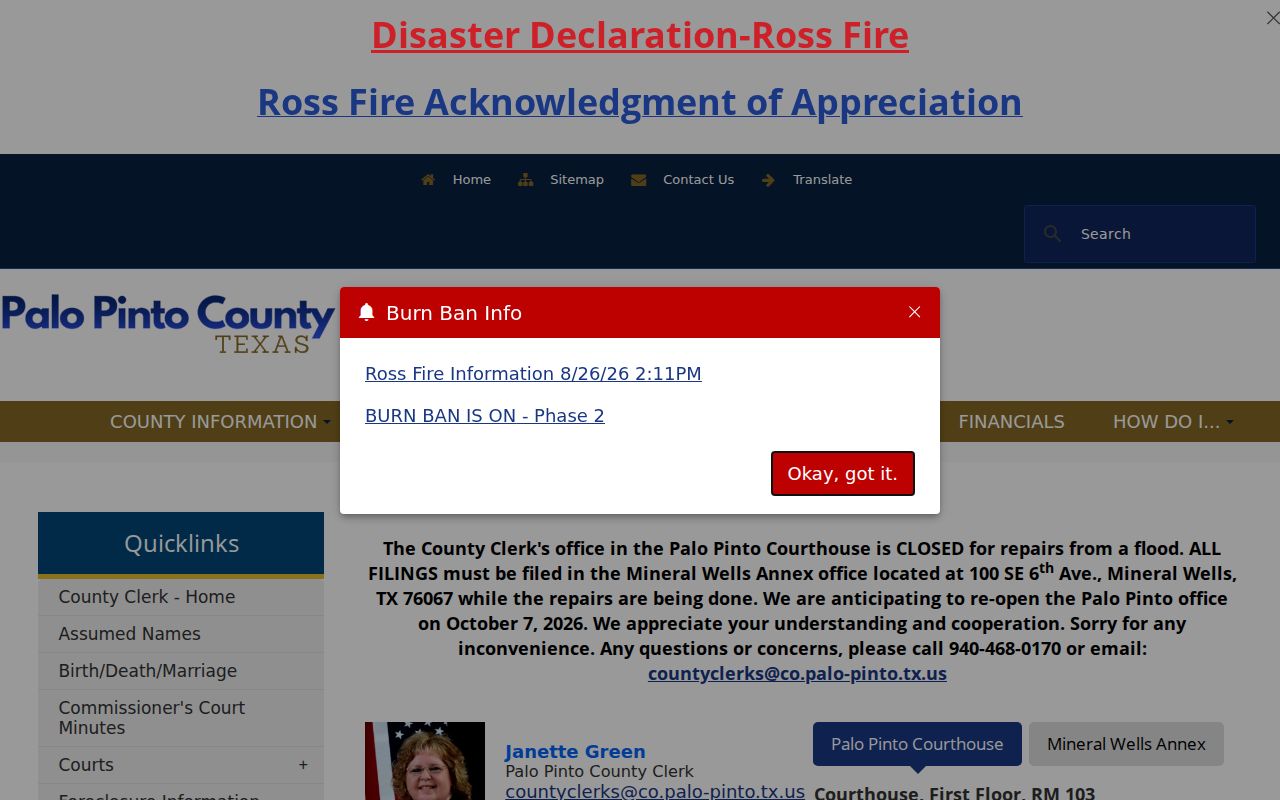
Task: Open County Clerk - Home quicklink
Action: coord(181,597)
